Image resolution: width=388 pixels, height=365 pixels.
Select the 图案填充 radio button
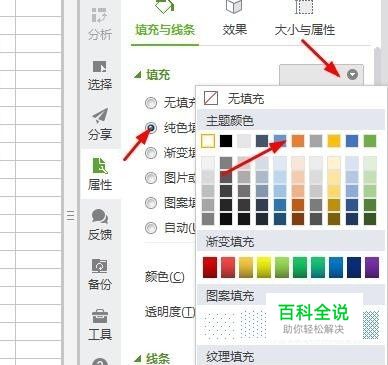coord(151,203)
